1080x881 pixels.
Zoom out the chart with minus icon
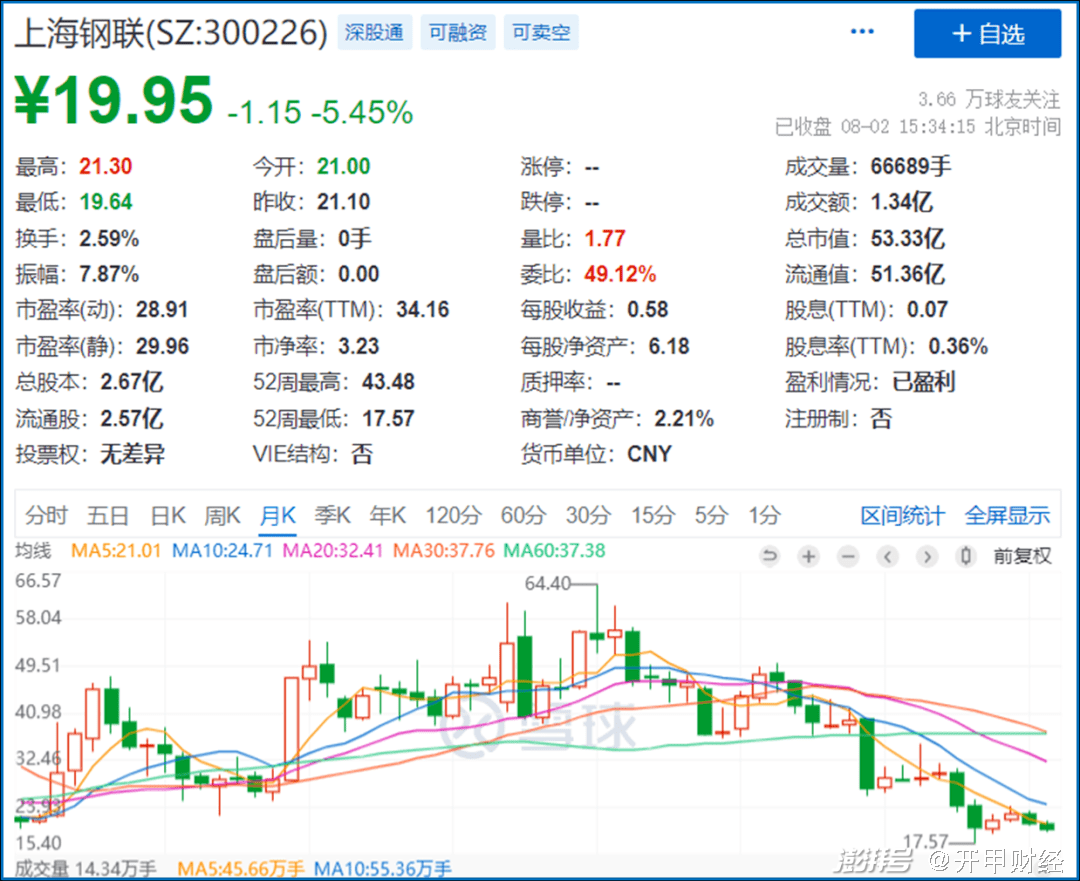[x=848, y=557]
